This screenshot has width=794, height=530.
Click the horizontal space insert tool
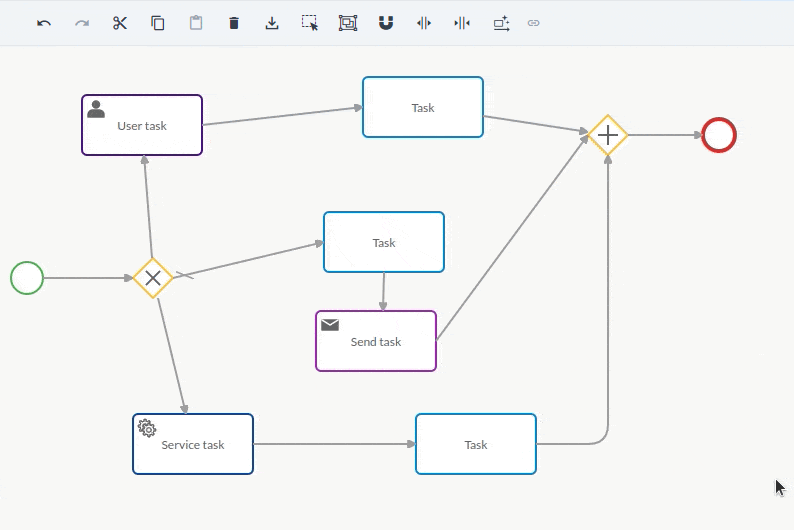point(424,23)
